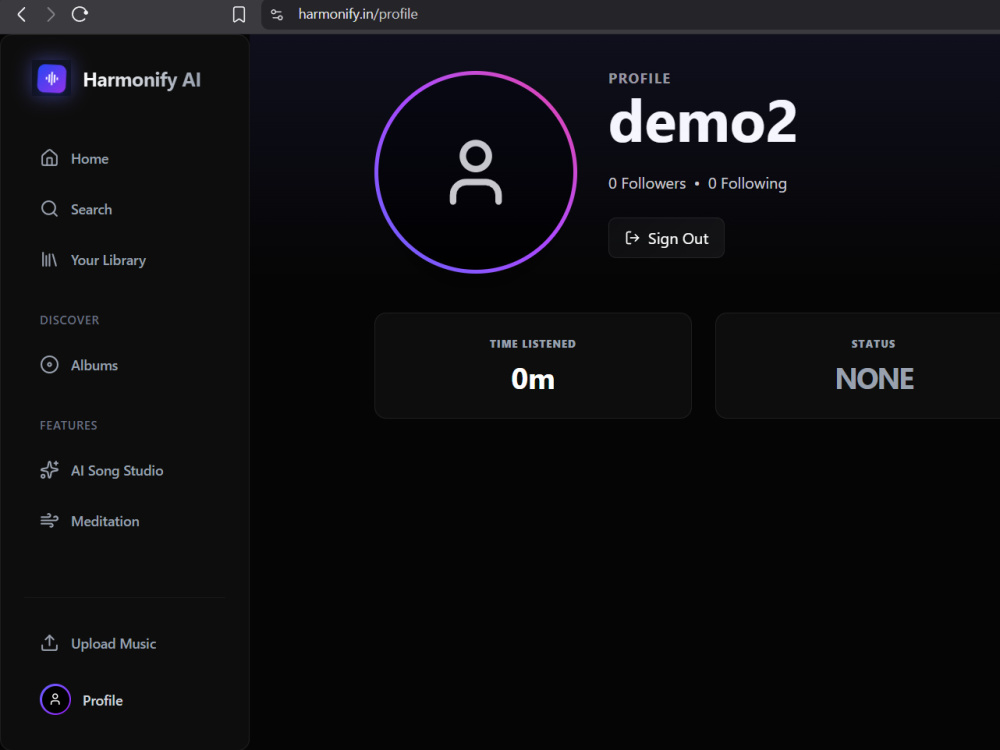Click the FEATURES section label

pos(68,425)
